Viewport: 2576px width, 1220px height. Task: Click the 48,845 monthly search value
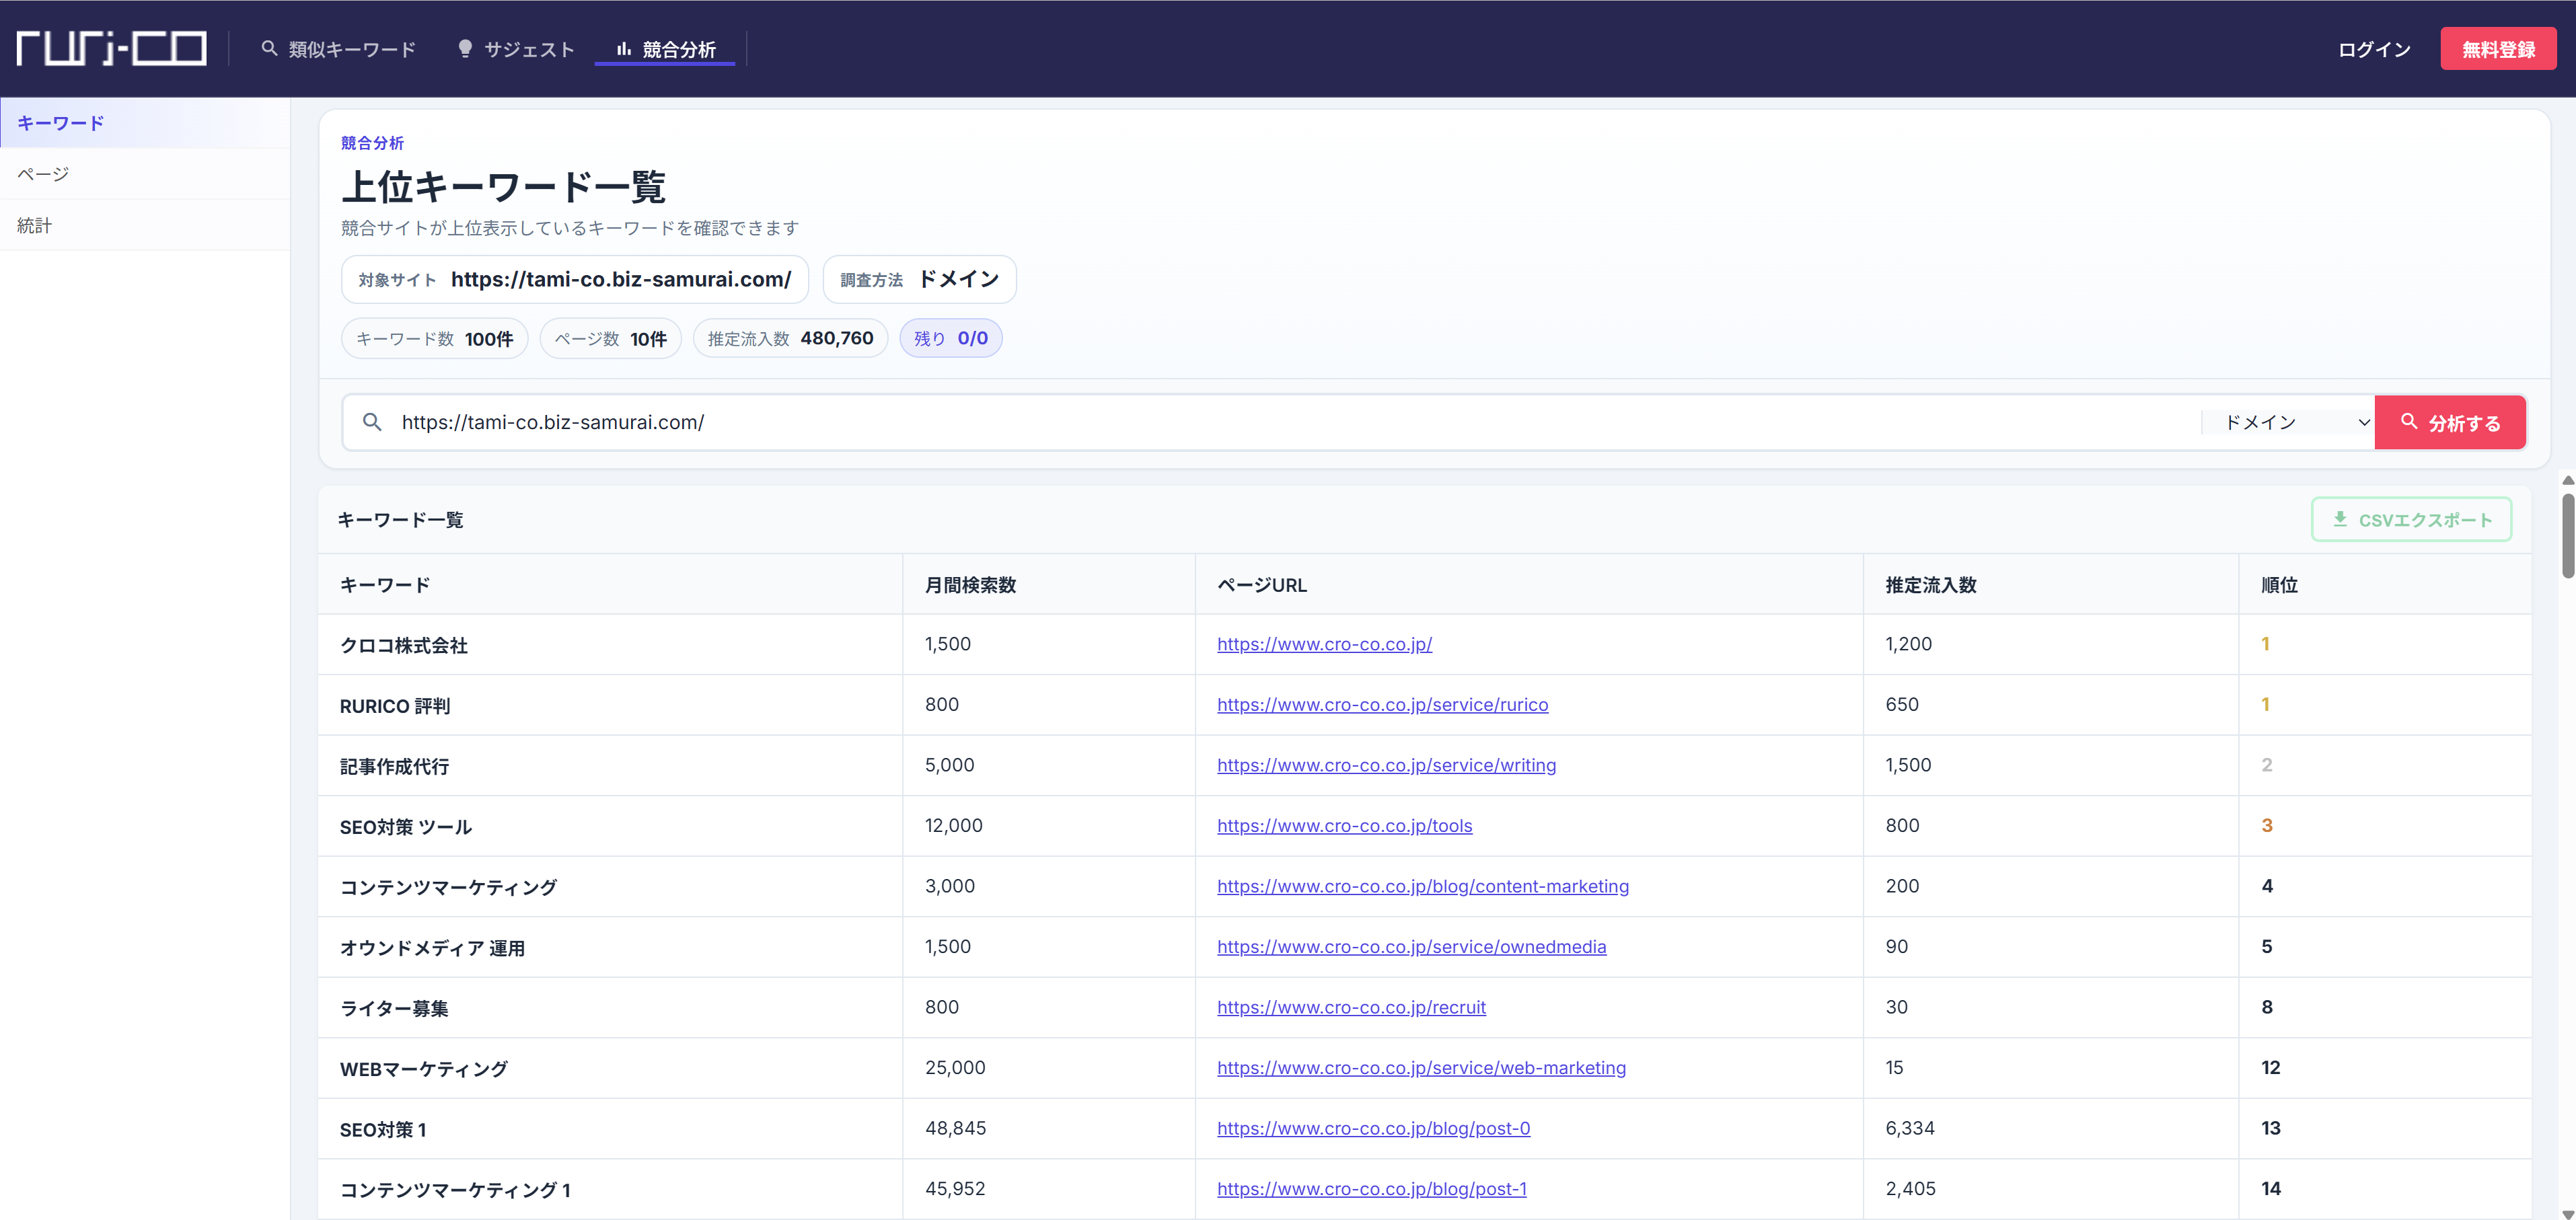[955, 1128]
